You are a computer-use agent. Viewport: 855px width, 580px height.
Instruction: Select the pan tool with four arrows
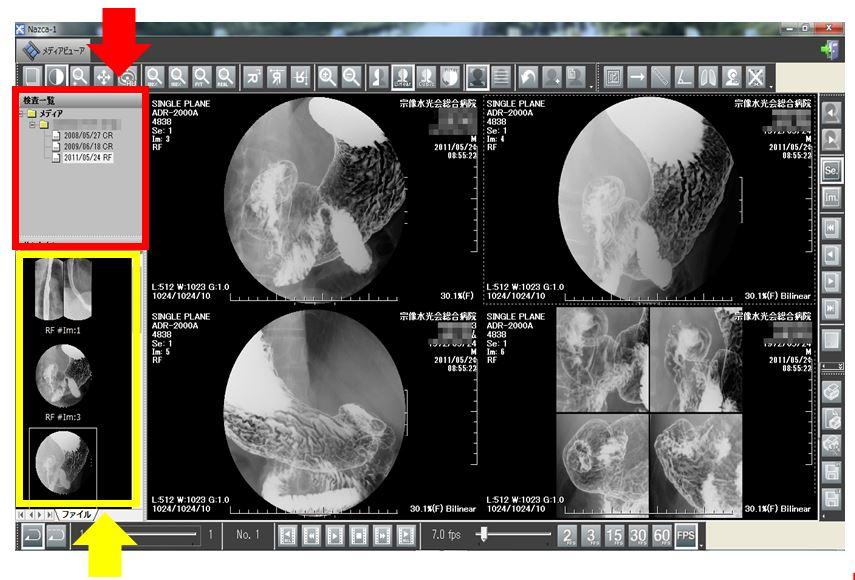tap(104, 76)
